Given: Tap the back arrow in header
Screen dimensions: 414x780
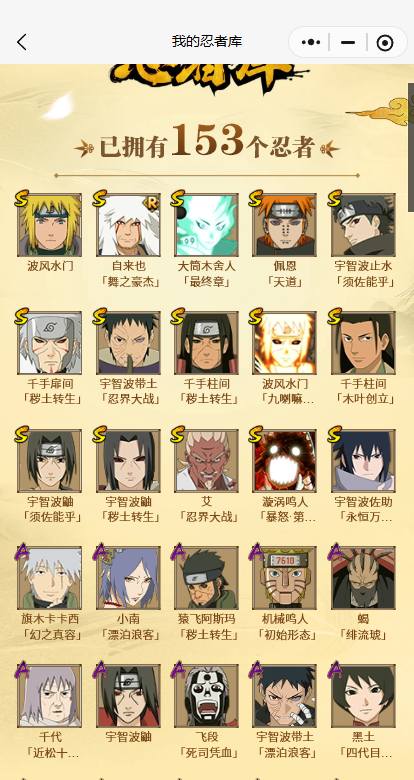Looking at the screenshot, I should tap(22, 42).
